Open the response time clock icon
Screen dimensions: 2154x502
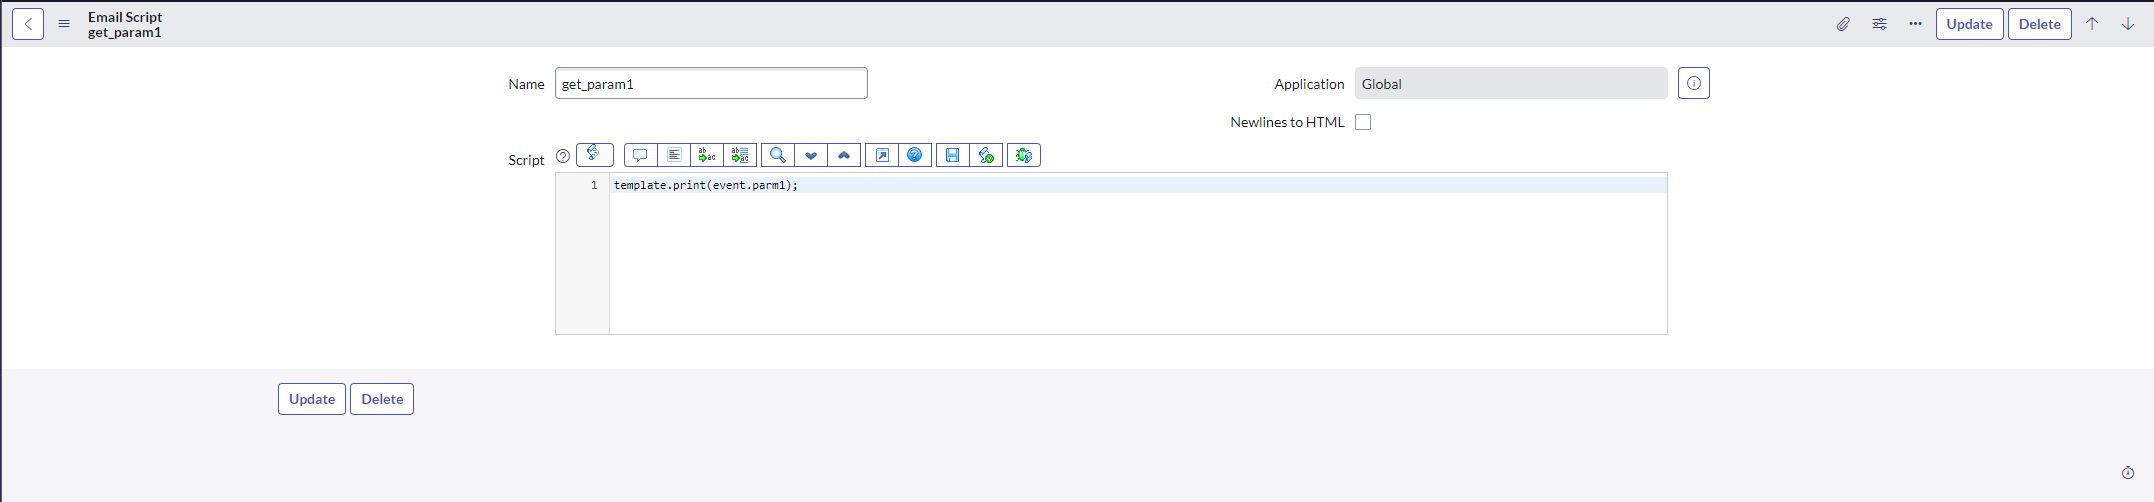pyautogui.click(x=2128, y=473)
